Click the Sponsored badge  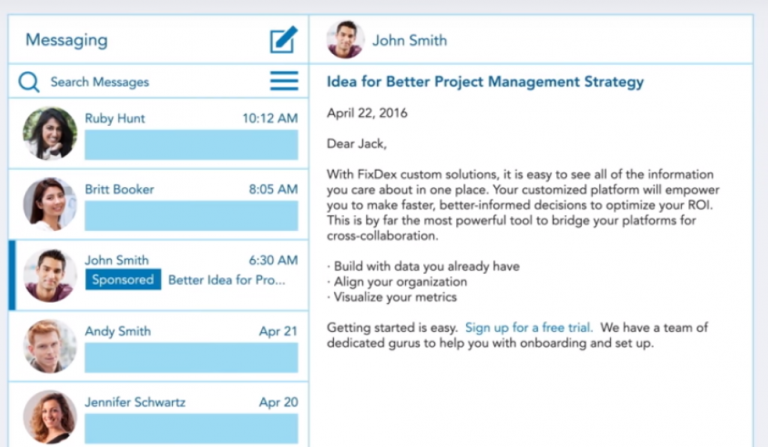click(x=123, y=280)
